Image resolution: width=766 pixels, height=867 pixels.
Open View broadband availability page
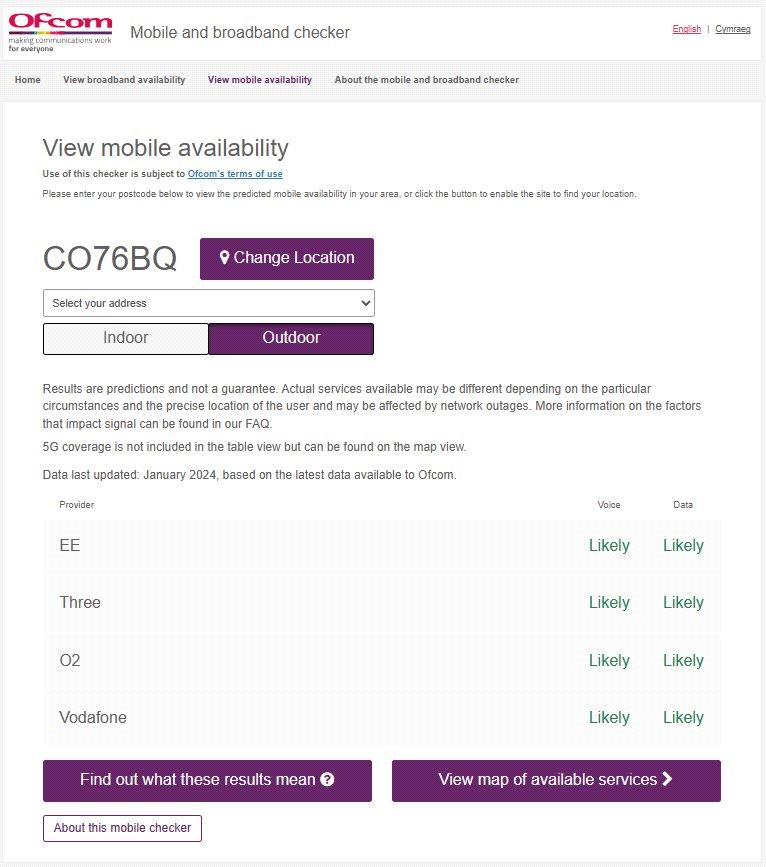(124, 80)
